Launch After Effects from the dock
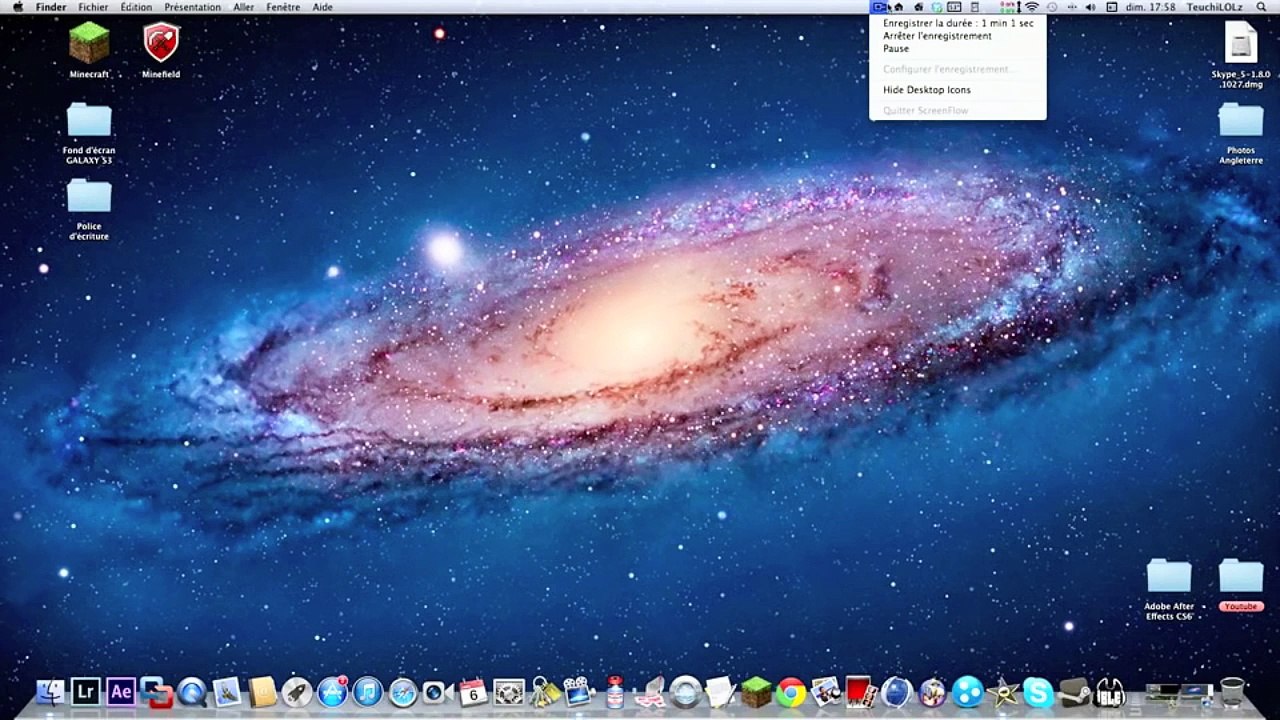Image resolution: width=1280 pixels, height=720 pixels. pos(121,691)
